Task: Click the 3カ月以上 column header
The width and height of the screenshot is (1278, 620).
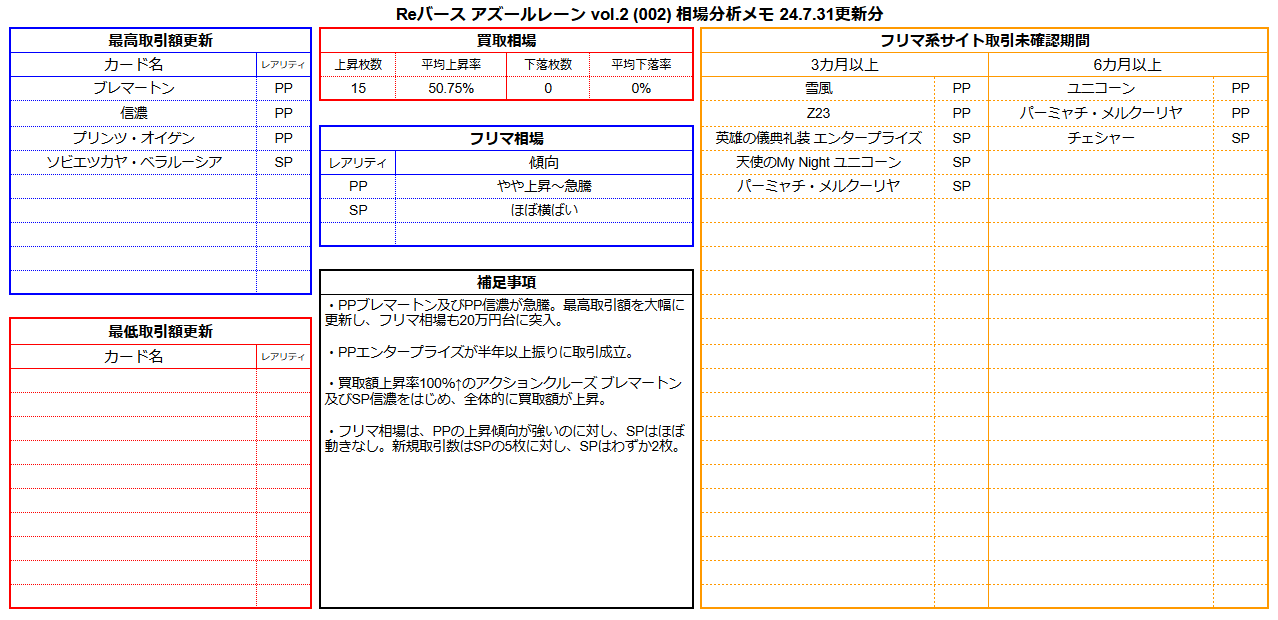Action: [x=845, y=64]
